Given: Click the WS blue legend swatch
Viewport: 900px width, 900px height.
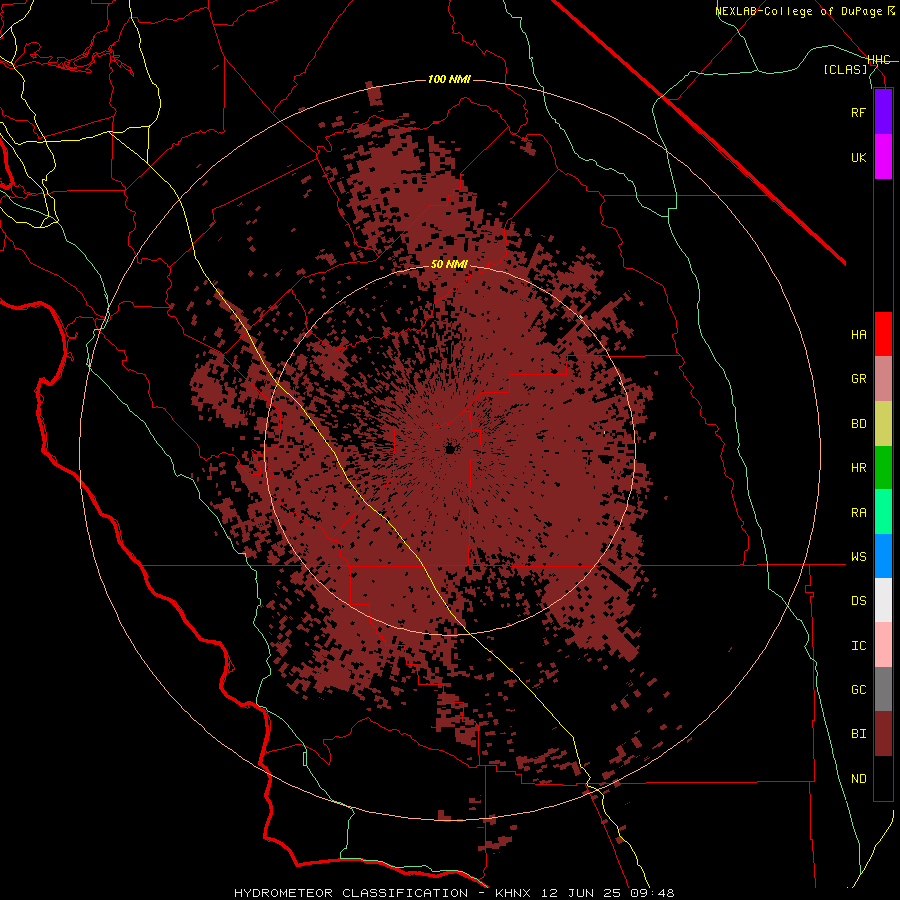Looking at the screenshot, I should [x=883, y=556].
